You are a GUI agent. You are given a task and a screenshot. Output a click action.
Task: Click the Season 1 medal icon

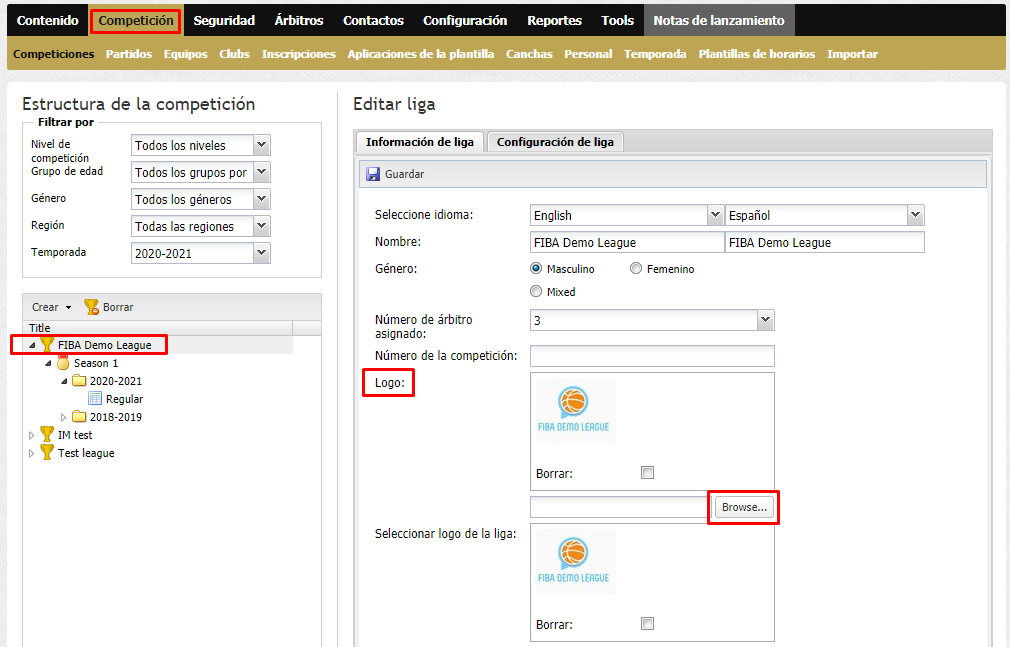click(63, 363)
